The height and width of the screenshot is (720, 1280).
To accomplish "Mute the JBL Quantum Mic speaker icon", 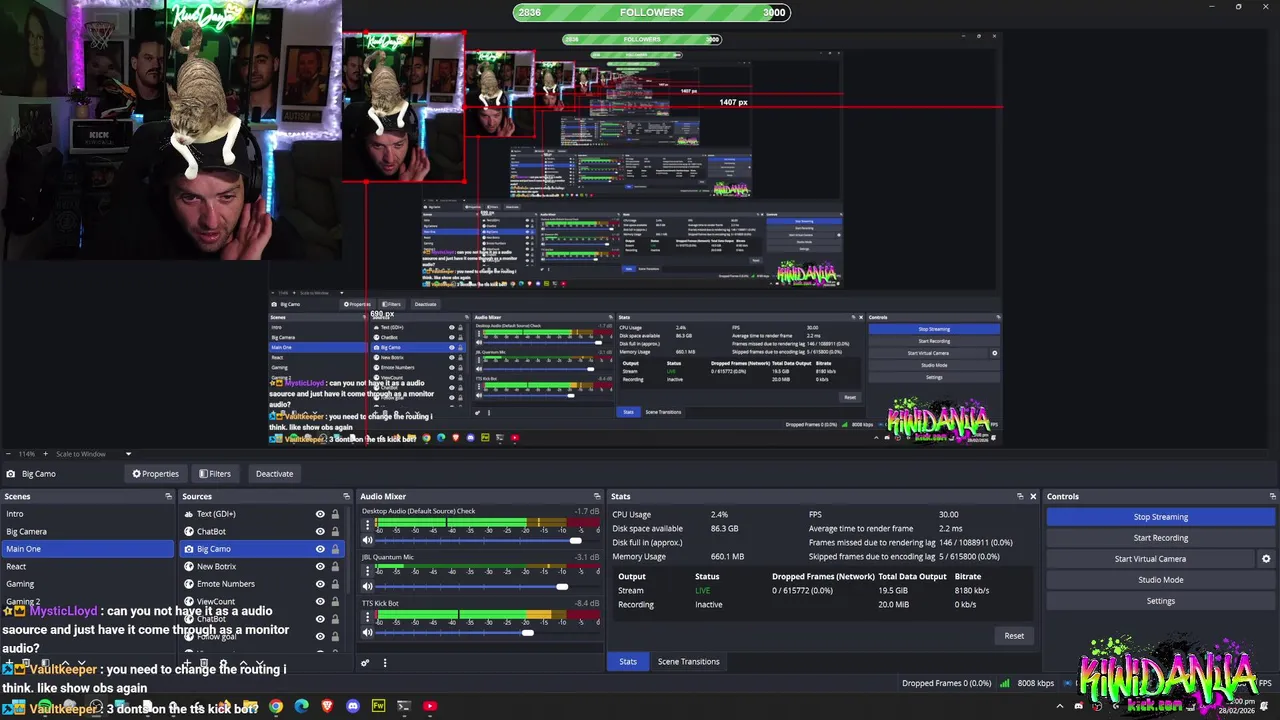I will tap(367, 587).
